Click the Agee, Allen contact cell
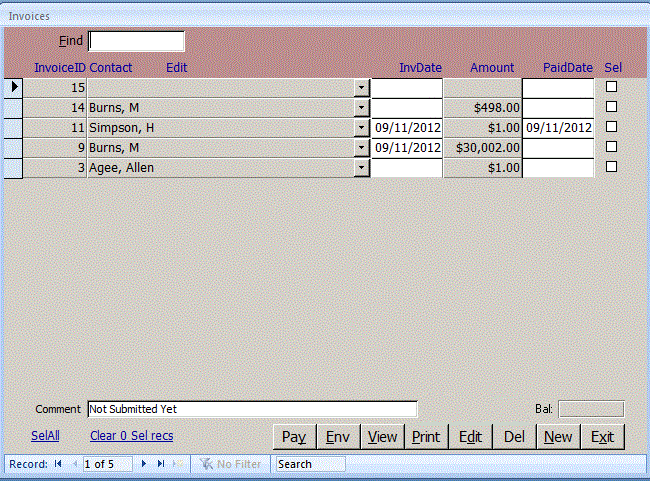Screen dimensions: 650x481 [221, 168]
